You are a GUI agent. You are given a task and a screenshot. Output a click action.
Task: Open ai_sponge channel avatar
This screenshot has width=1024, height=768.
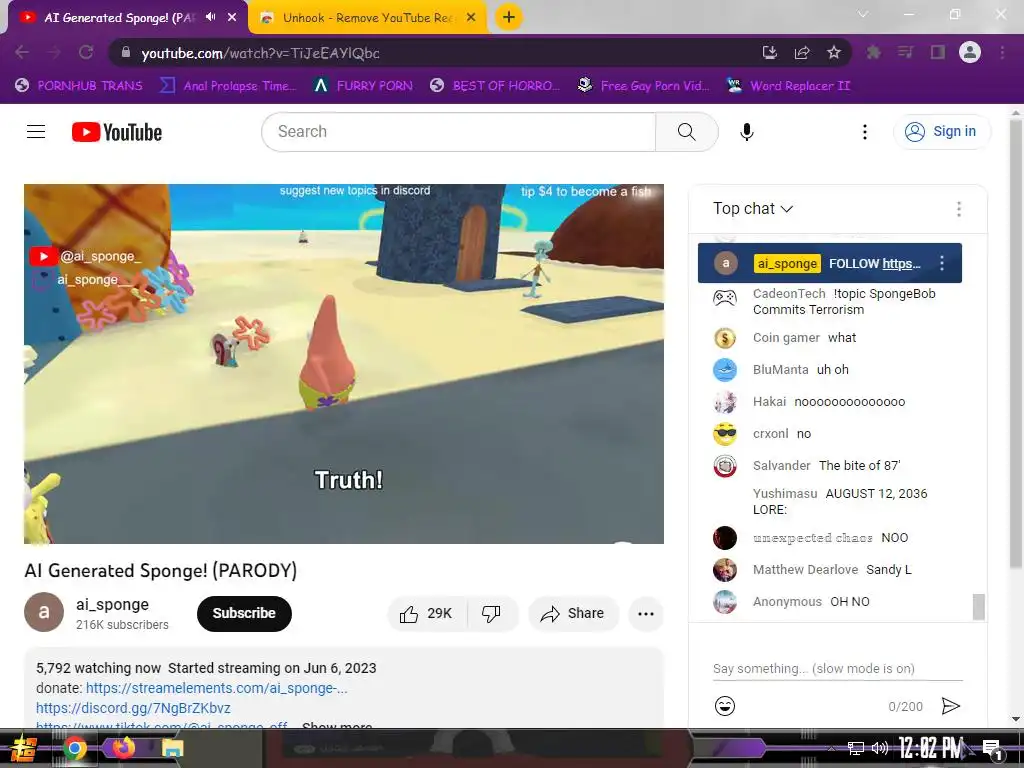point(44,612)
